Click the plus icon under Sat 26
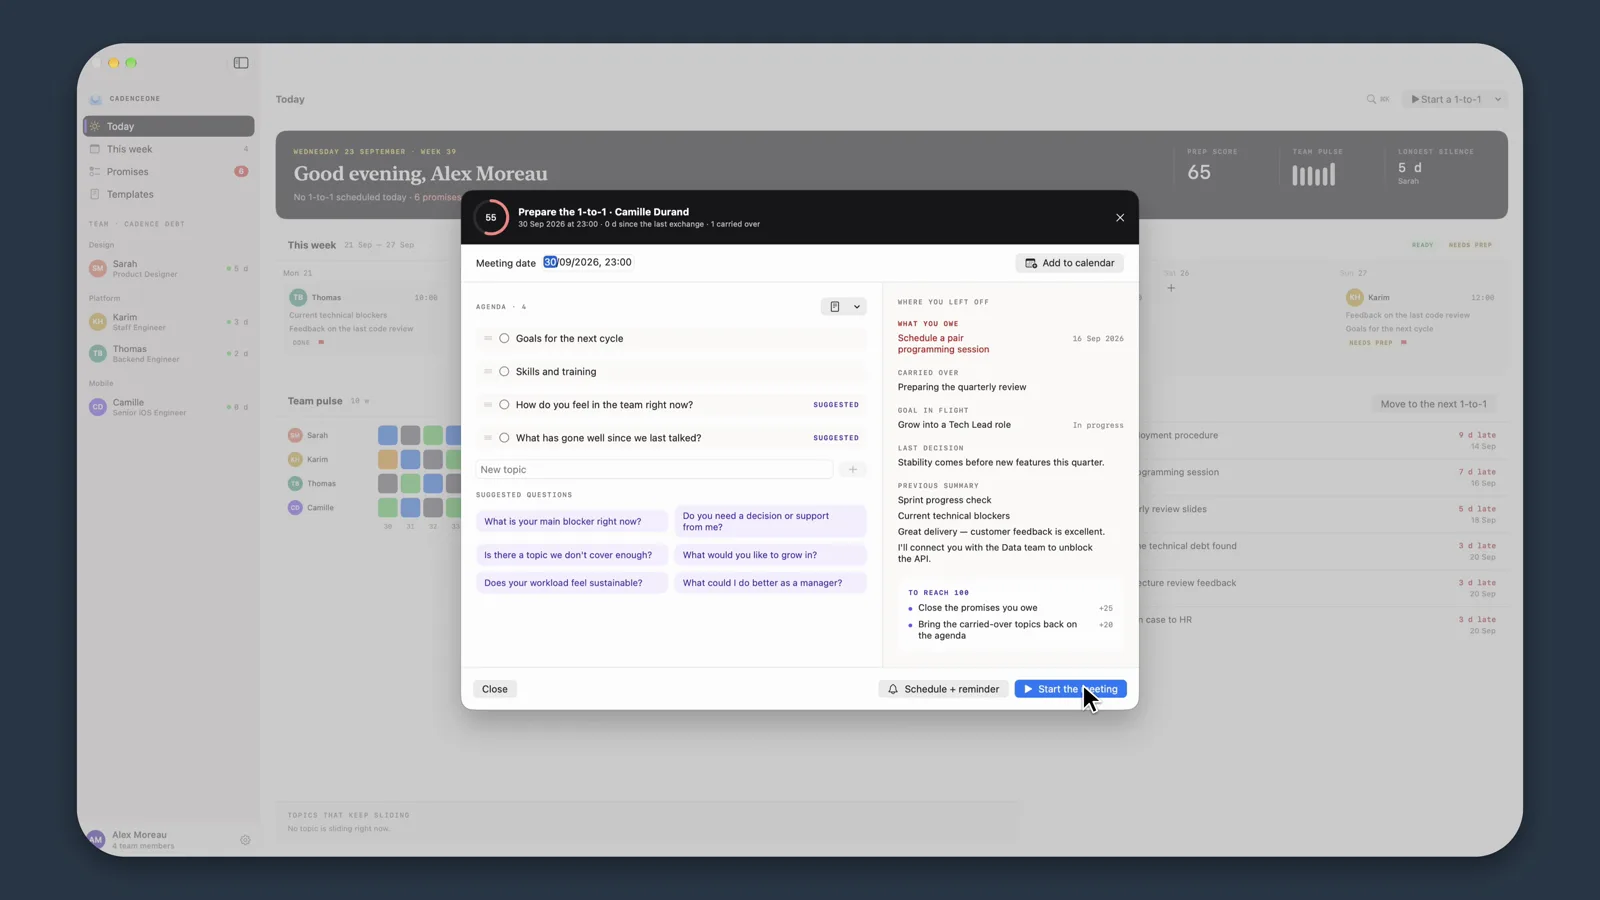 point(1171,288)
